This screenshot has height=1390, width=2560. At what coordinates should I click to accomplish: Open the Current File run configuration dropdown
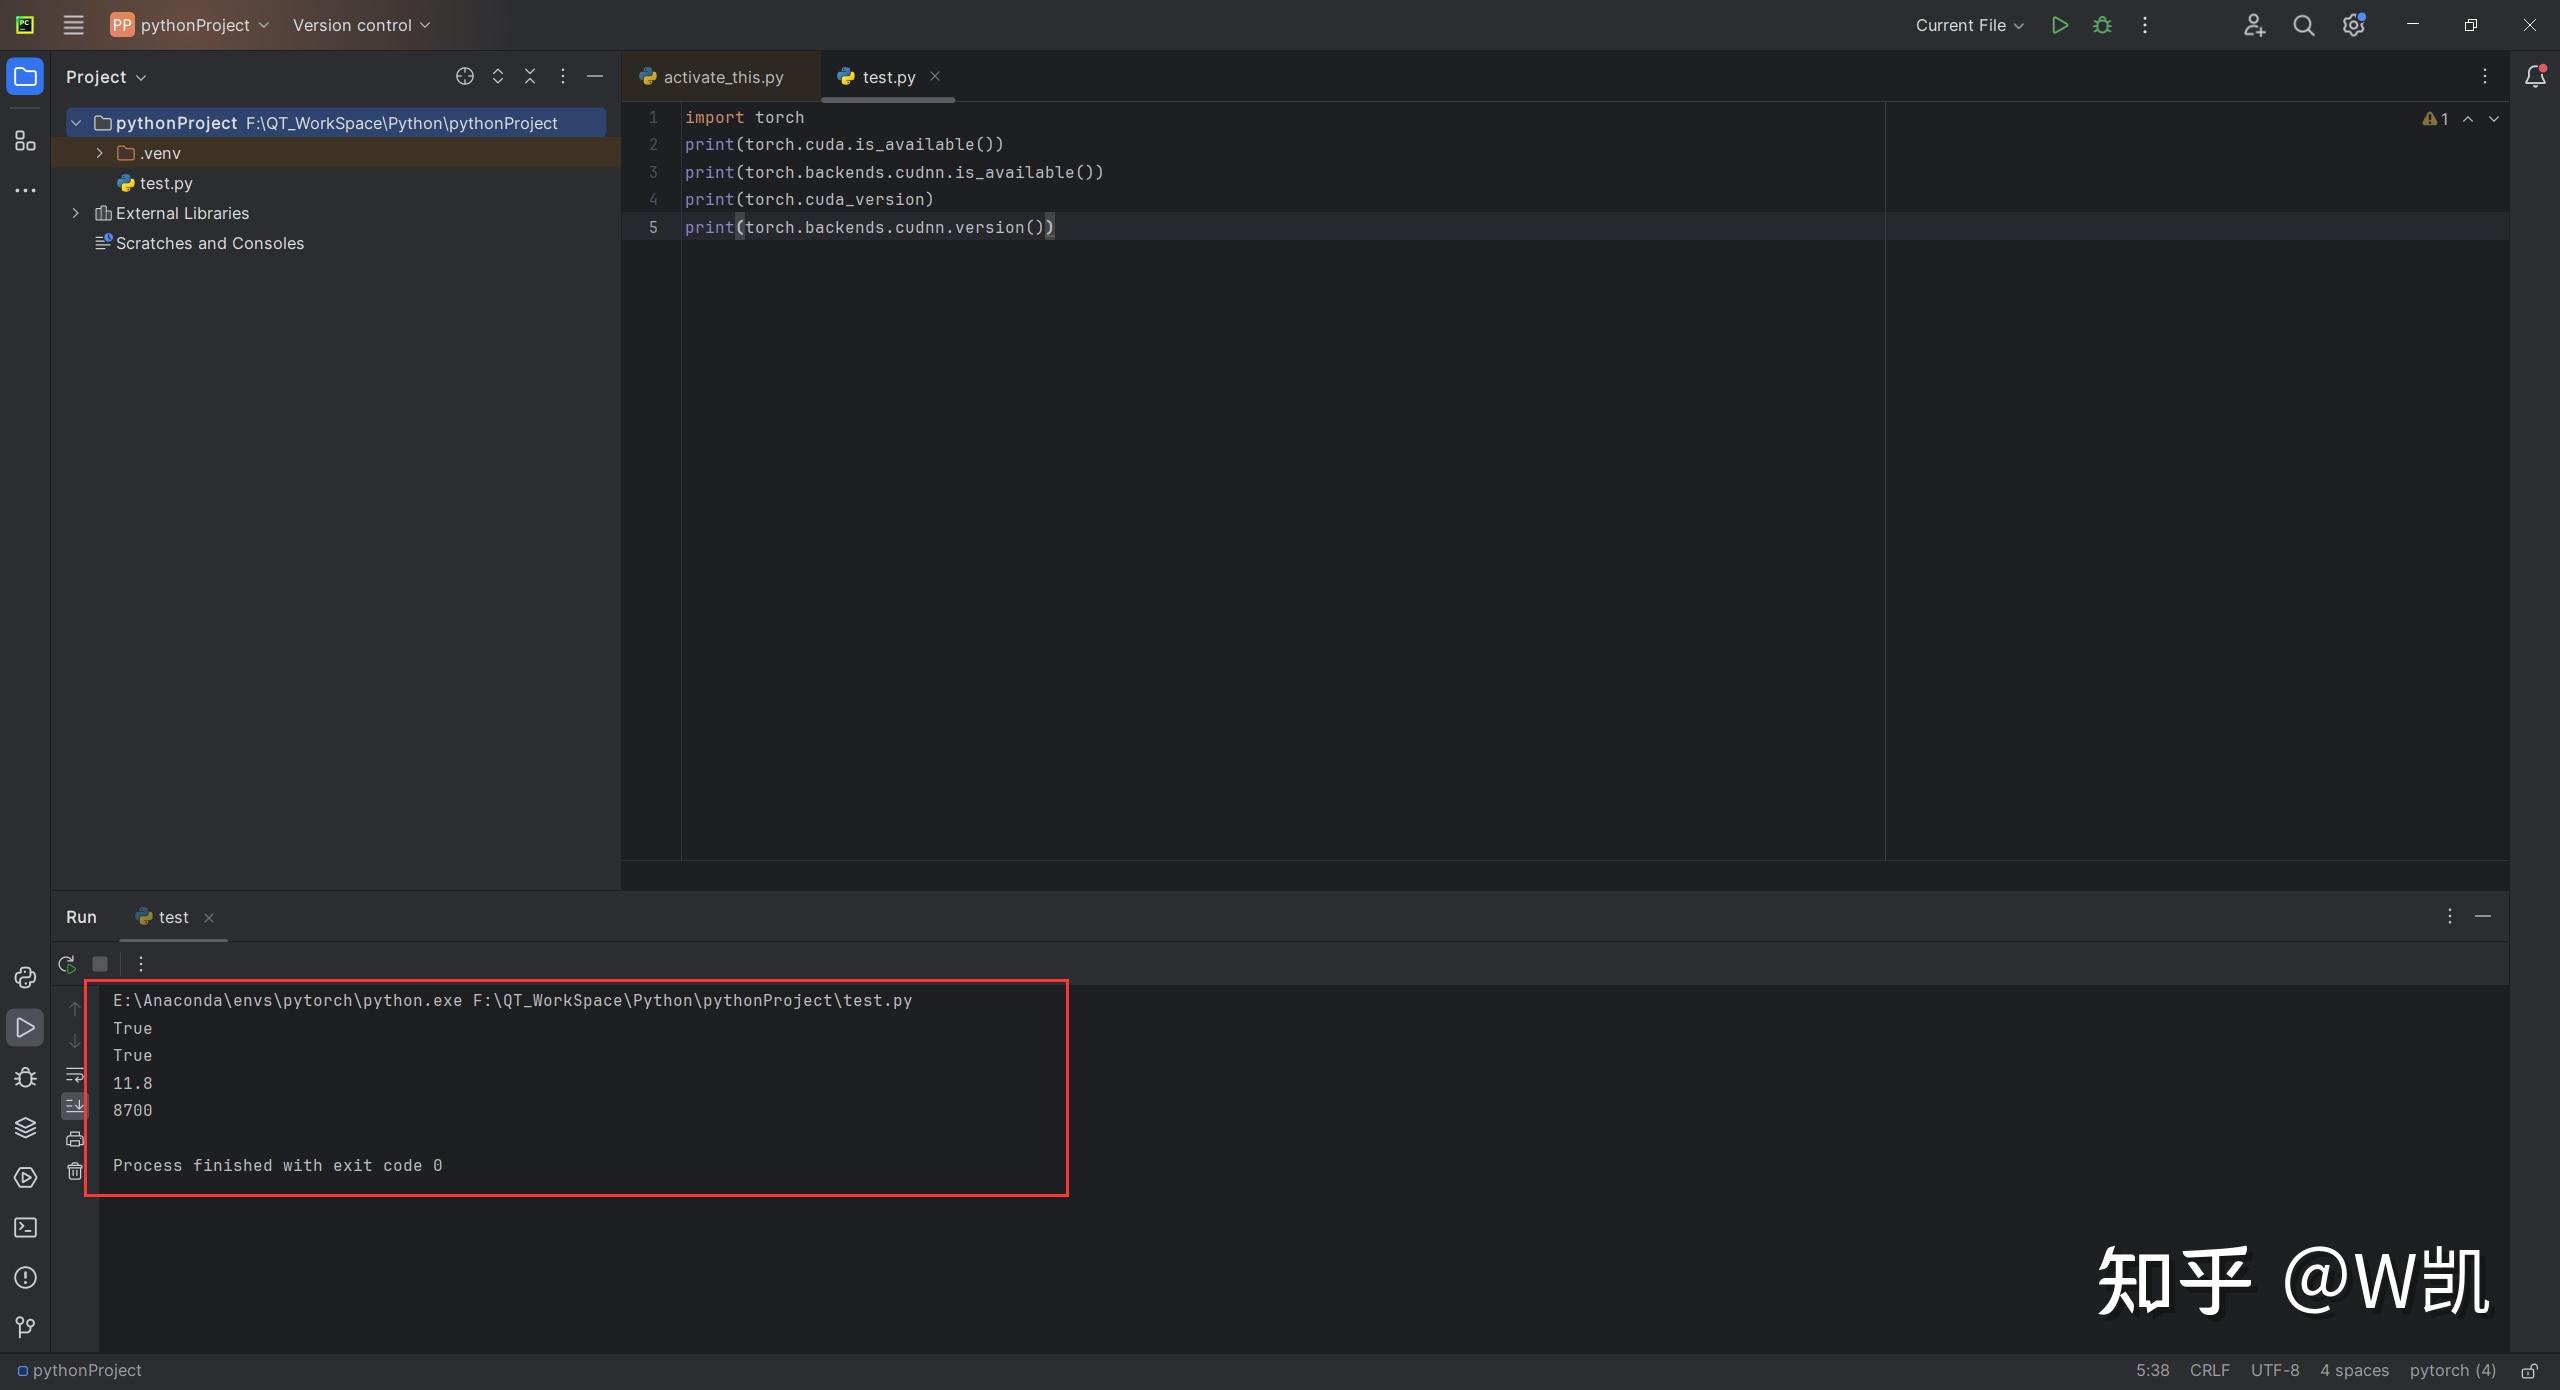[1969, 25]
